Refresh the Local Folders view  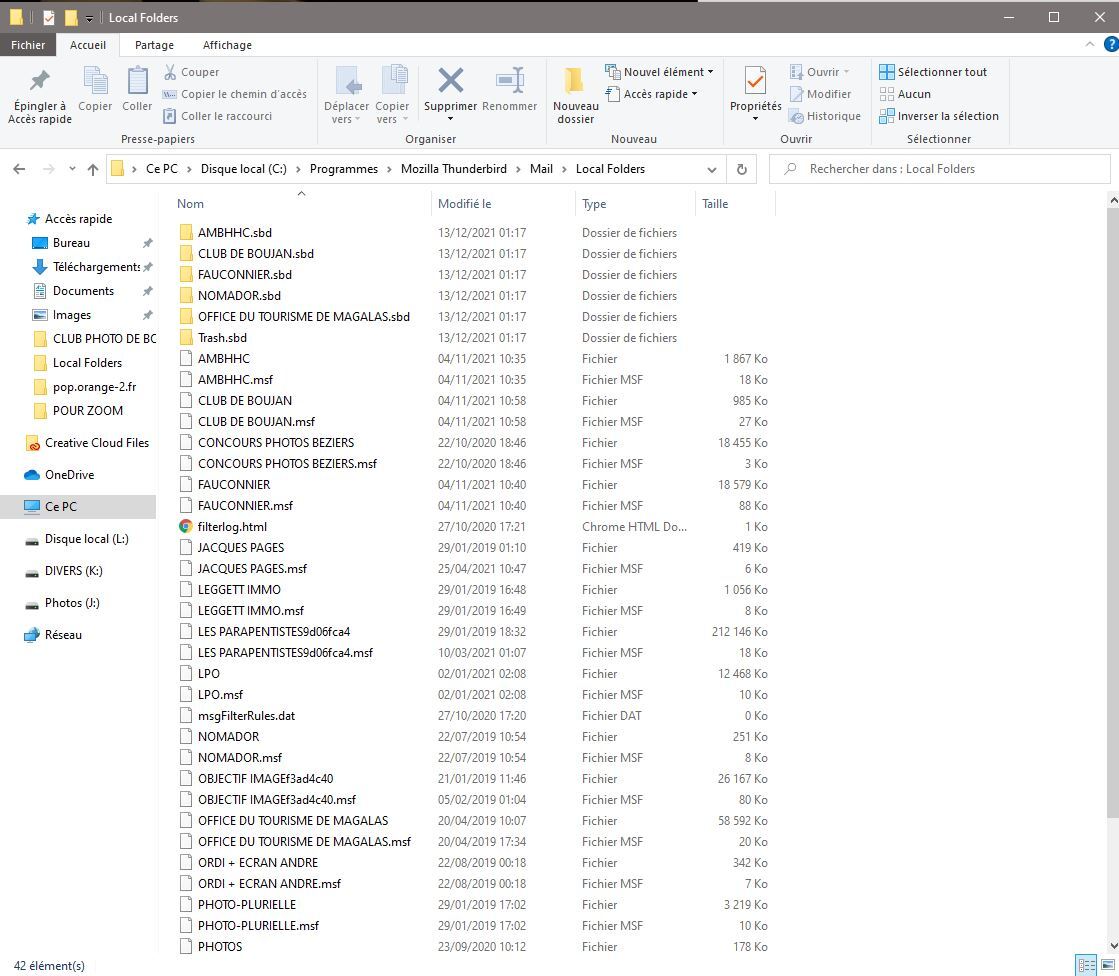741,169
